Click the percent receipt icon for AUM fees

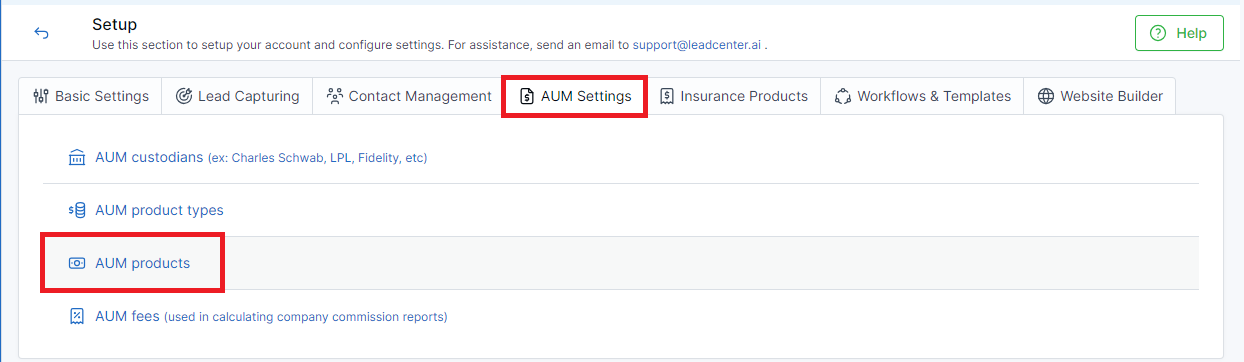[x=77, y=316]
